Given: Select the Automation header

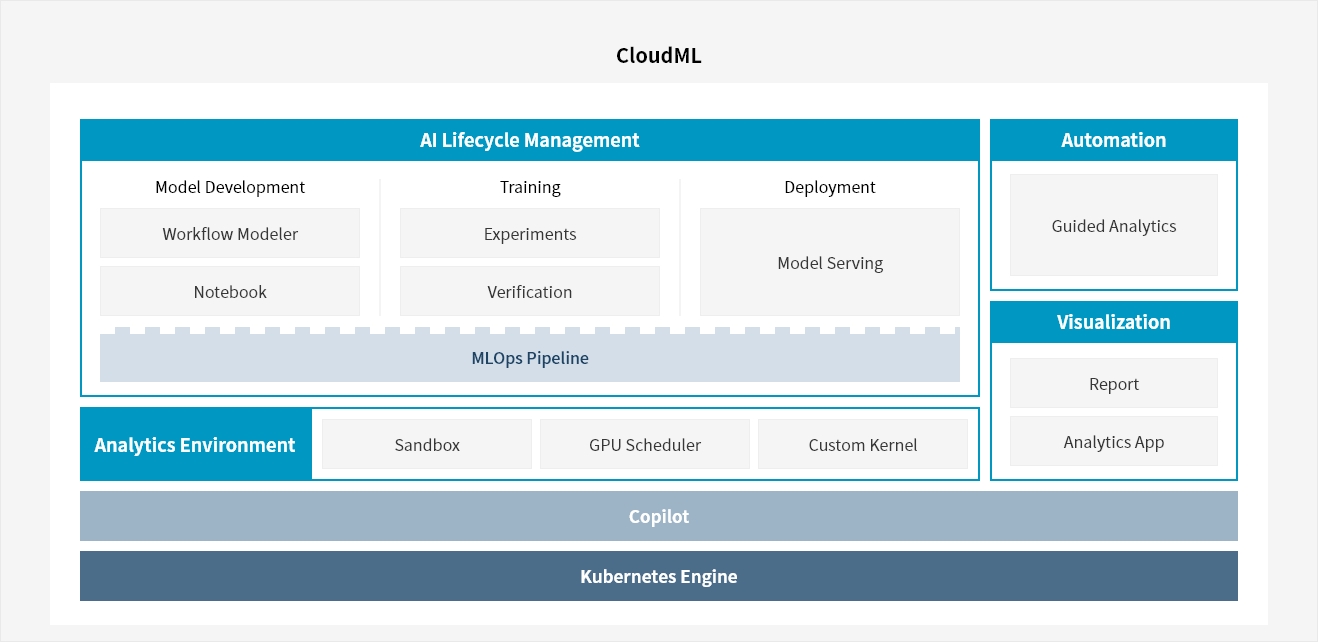Looking at the screenshot, I should point(1114,140).
